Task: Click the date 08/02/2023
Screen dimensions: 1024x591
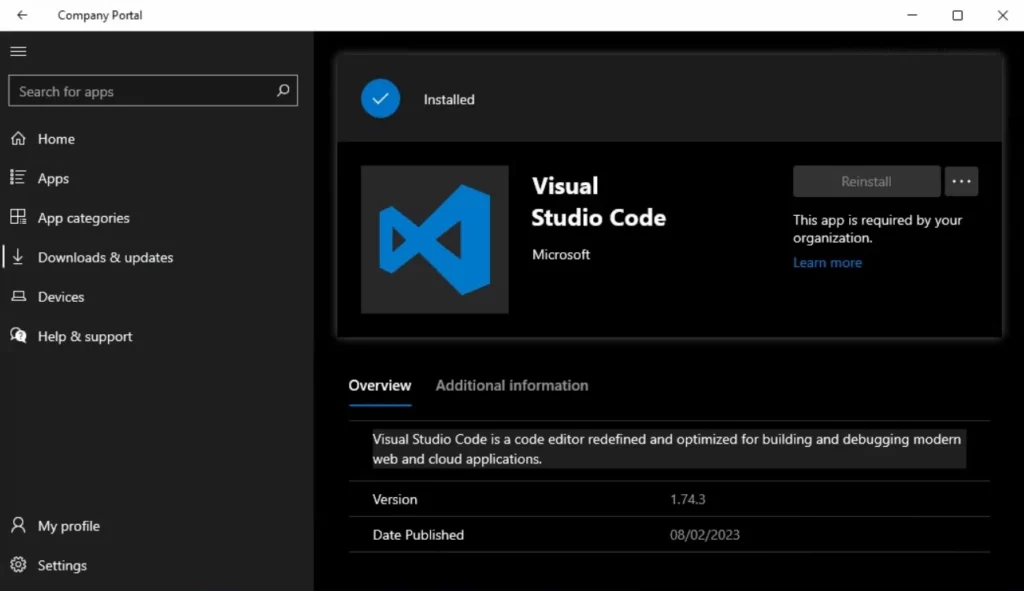Action: [x=705, y=535]
